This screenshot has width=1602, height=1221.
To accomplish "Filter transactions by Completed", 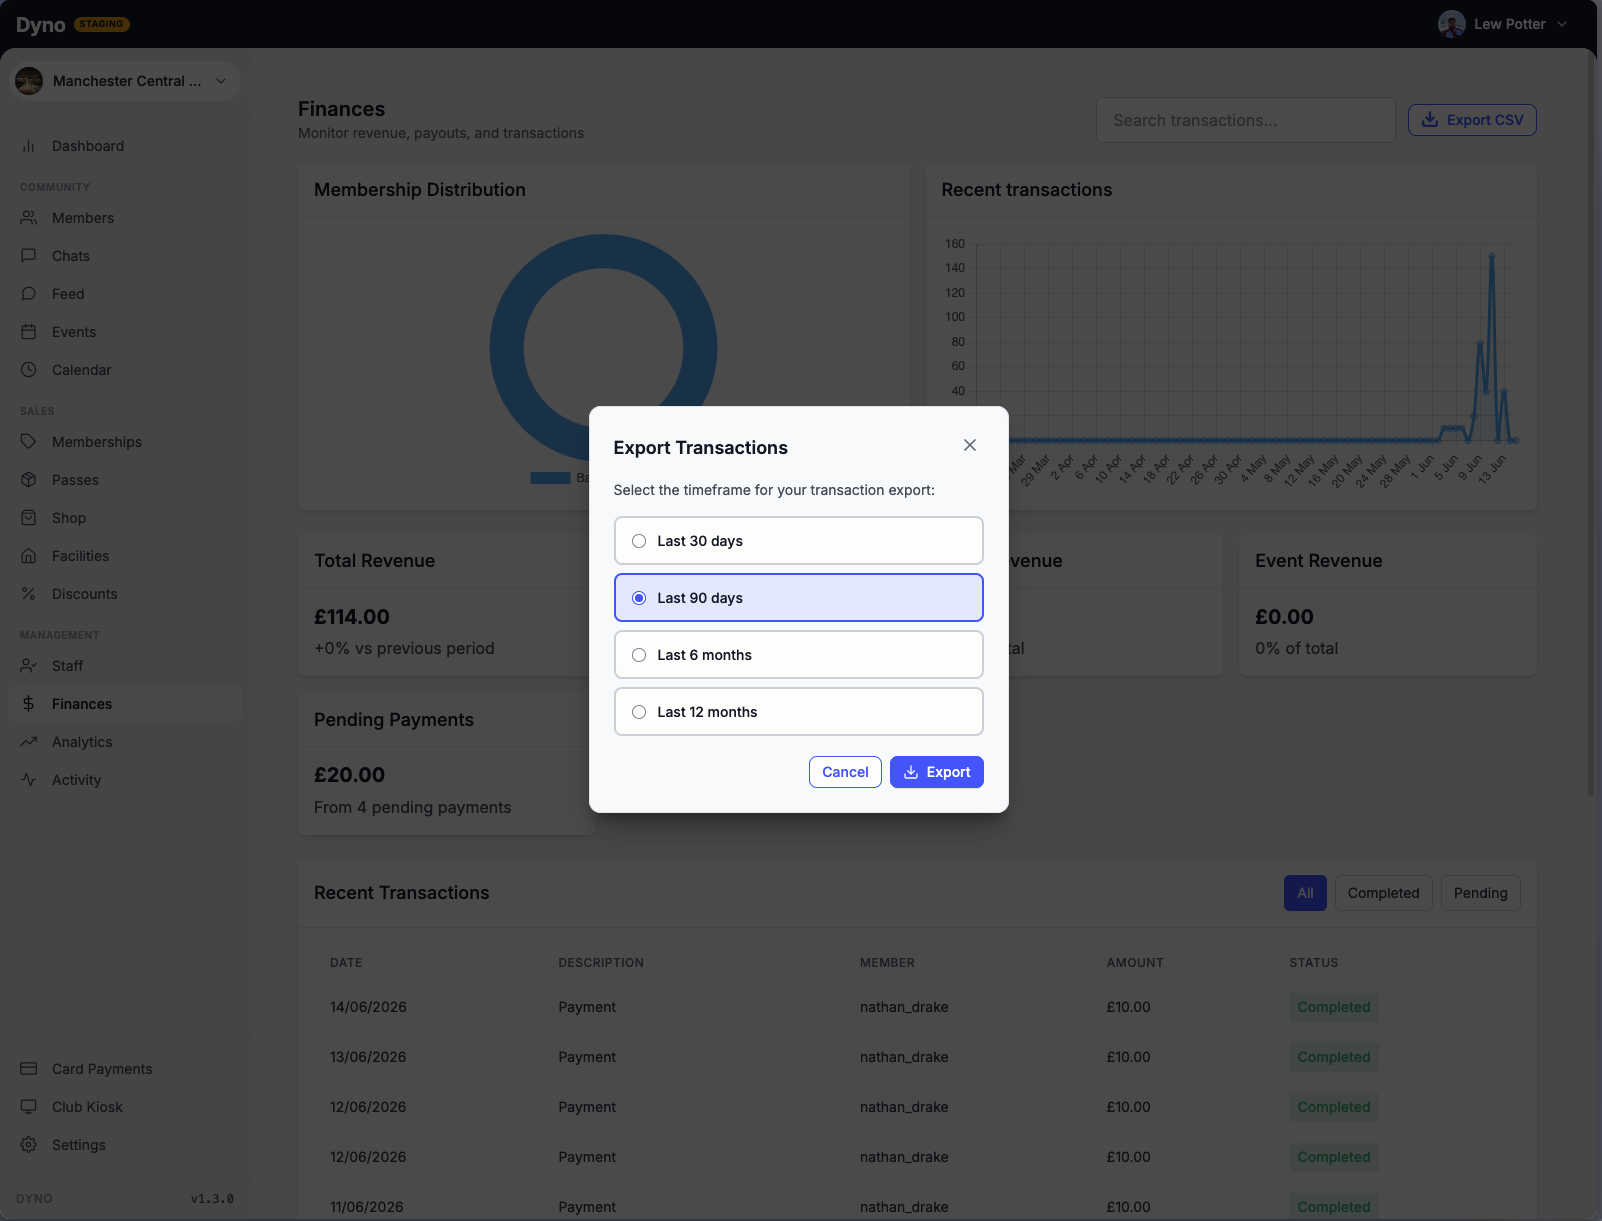I will click(x=1383, y=893).
